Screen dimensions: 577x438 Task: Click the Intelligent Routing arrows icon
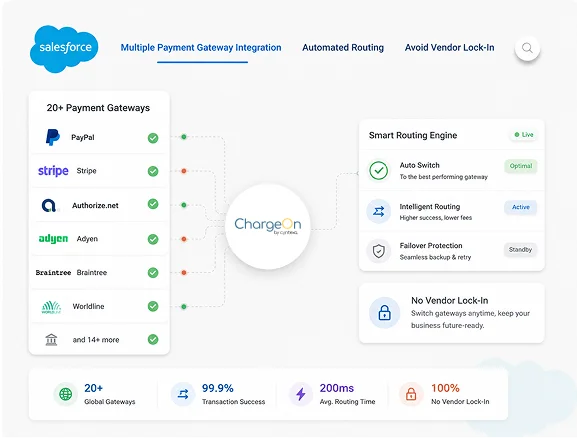click(x=379, y=211)
